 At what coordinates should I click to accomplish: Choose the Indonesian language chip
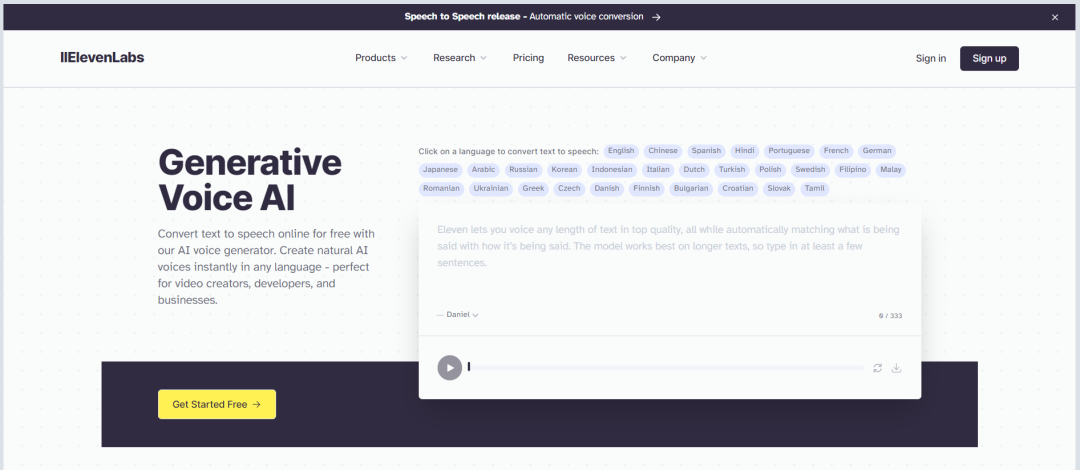tap(612, 170)
